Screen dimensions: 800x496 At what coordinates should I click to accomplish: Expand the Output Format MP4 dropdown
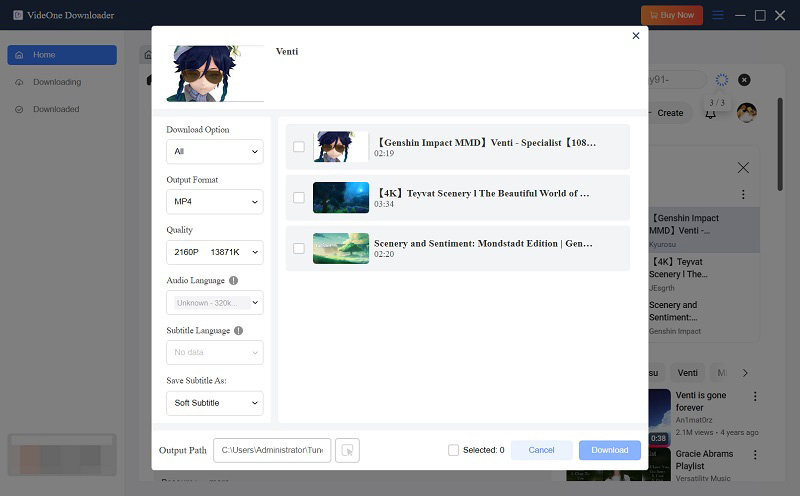pos(214,202)
